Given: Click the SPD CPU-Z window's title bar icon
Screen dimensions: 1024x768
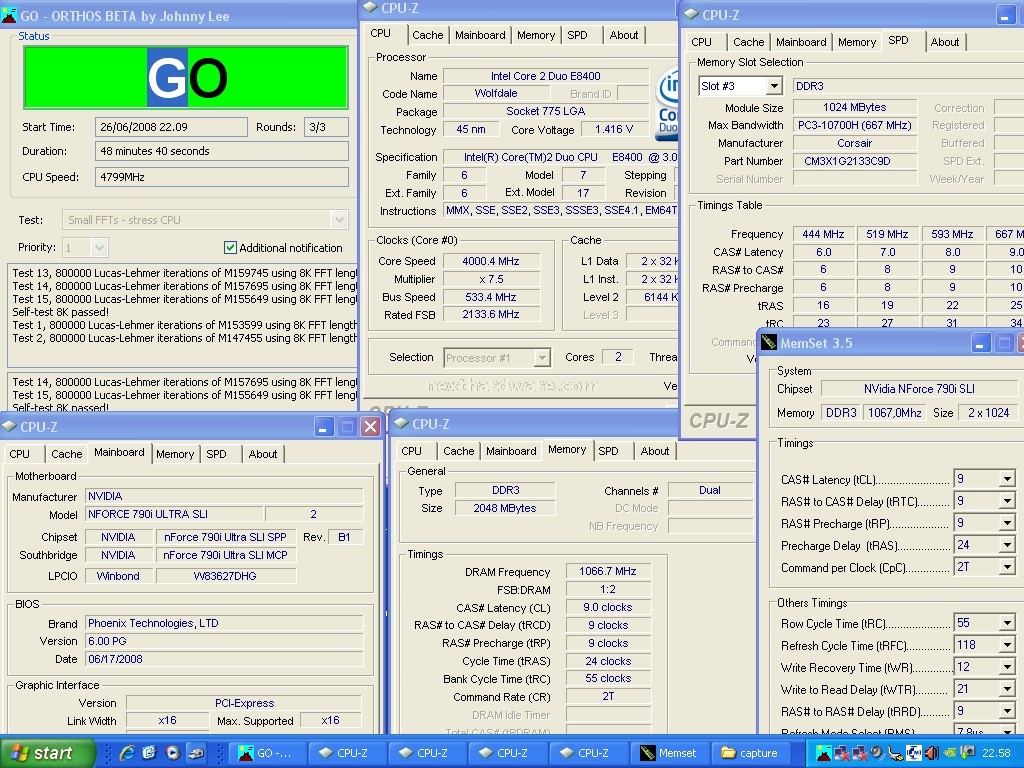Looking at the screenshot, I should coord(691,14).
